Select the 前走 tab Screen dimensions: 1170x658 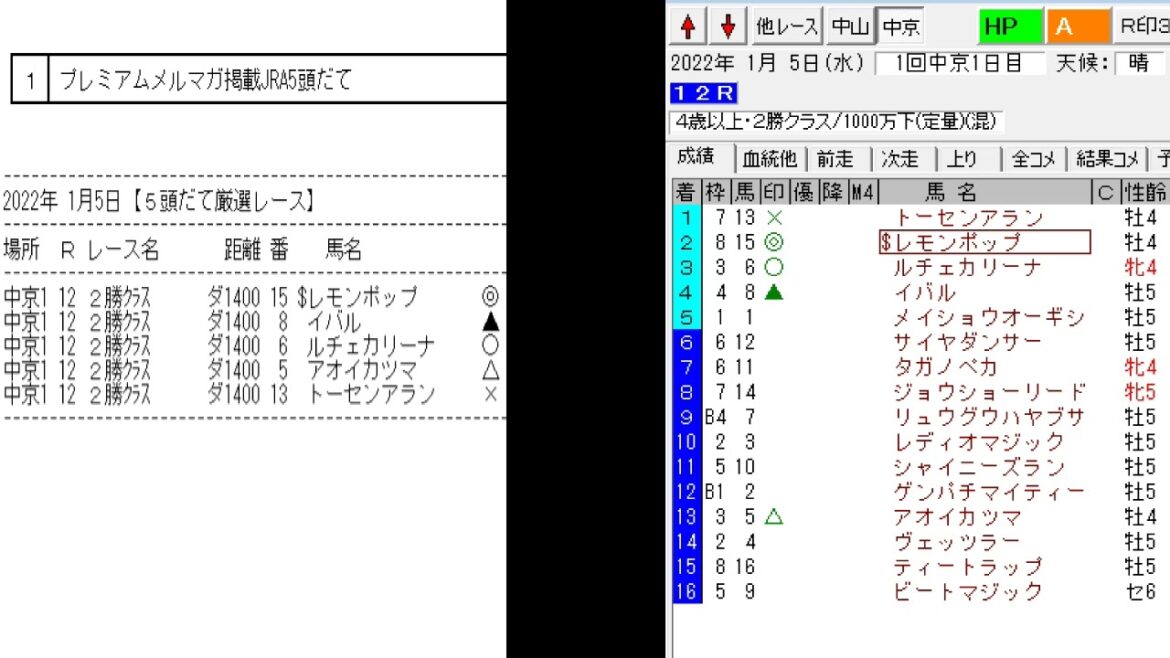pyautogui.click(x=835, y=159)
